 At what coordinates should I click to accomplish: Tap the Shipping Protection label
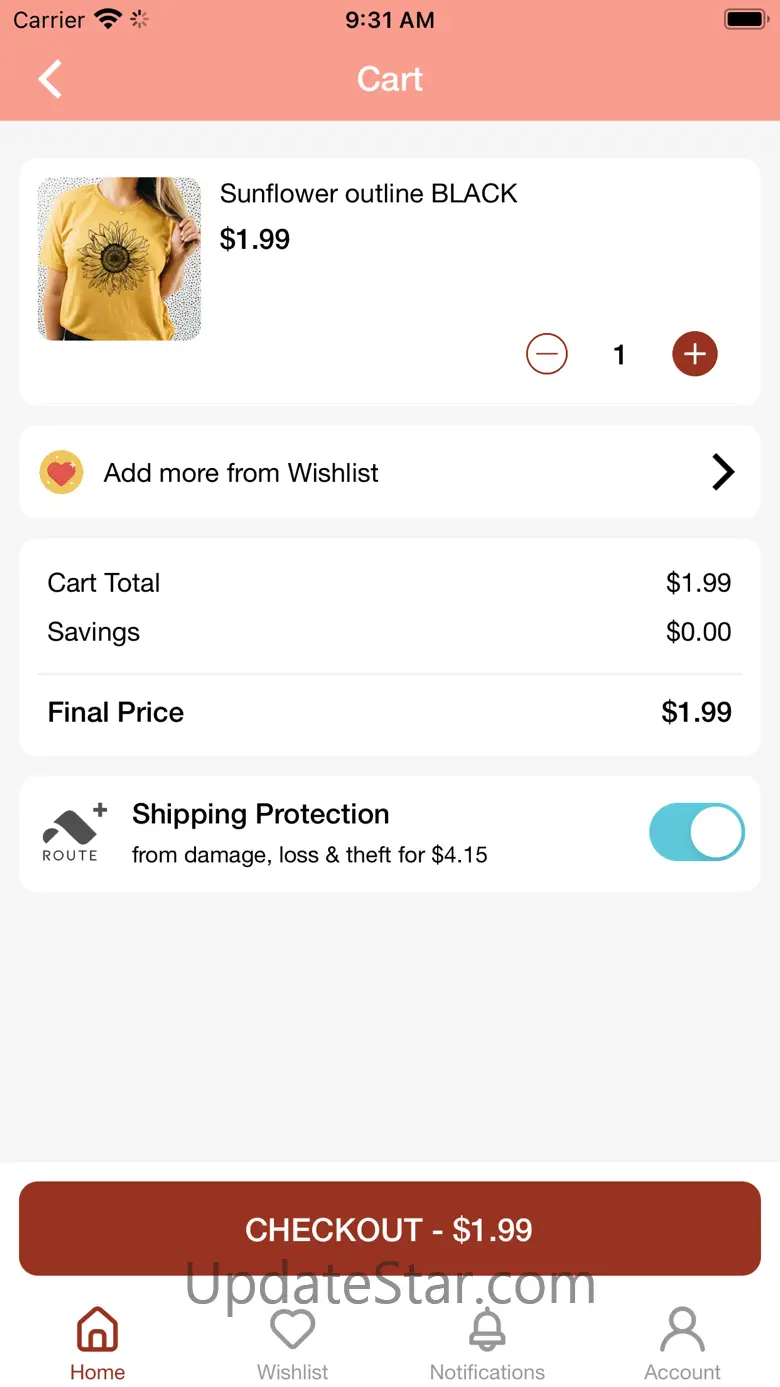click(260, 814)
